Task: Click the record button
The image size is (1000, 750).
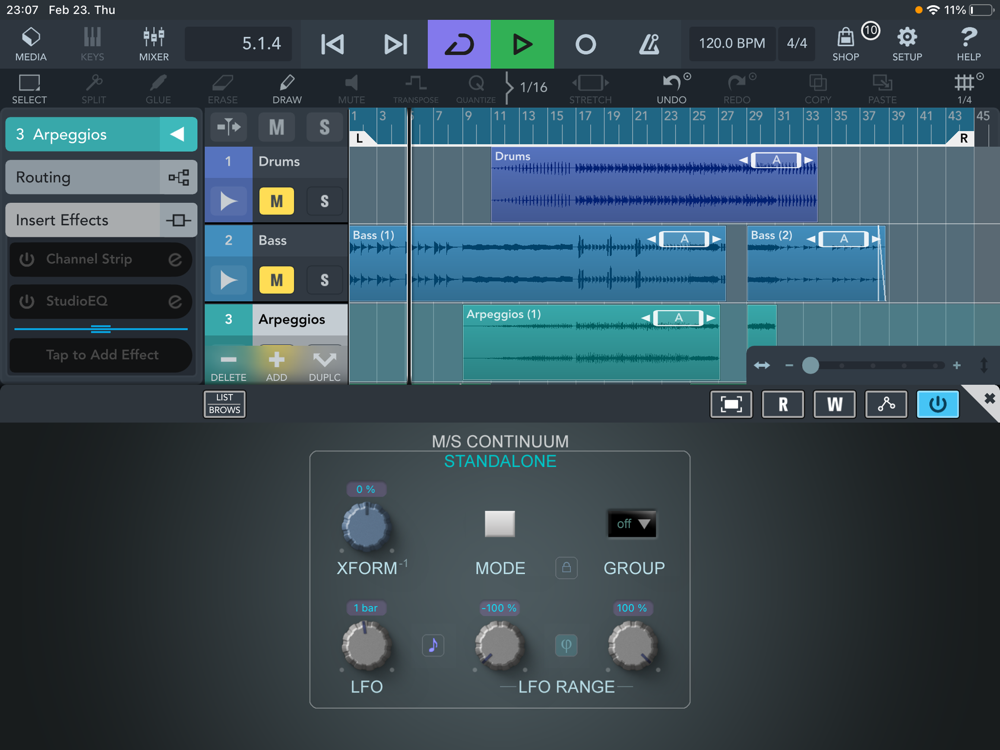Action: coord(585,44)
